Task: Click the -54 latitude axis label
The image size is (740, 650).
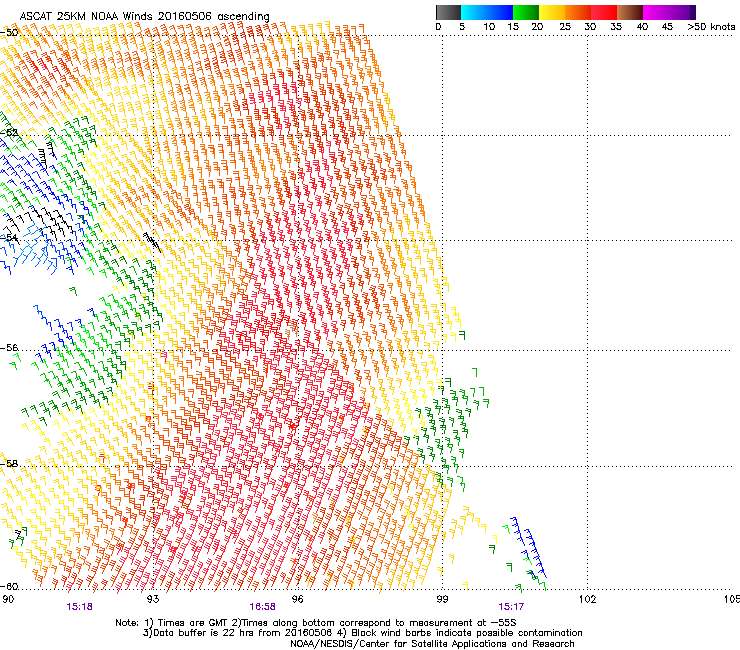Action: point(8,237)
